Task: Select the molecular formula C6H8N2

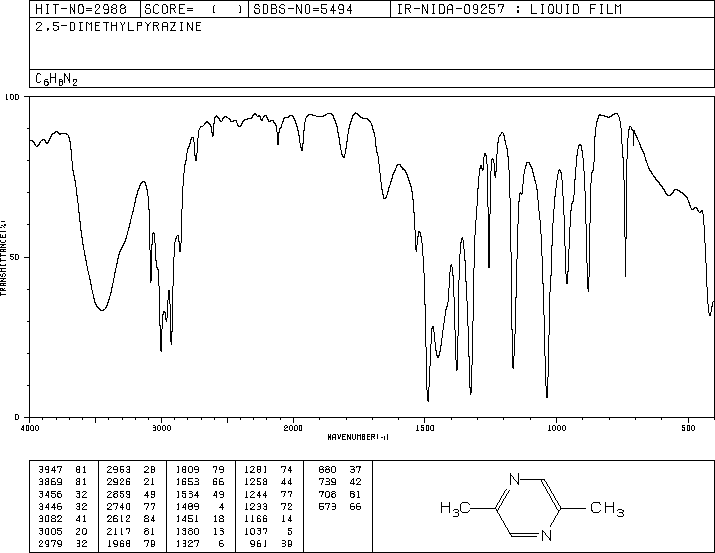Action: (57, 79)
